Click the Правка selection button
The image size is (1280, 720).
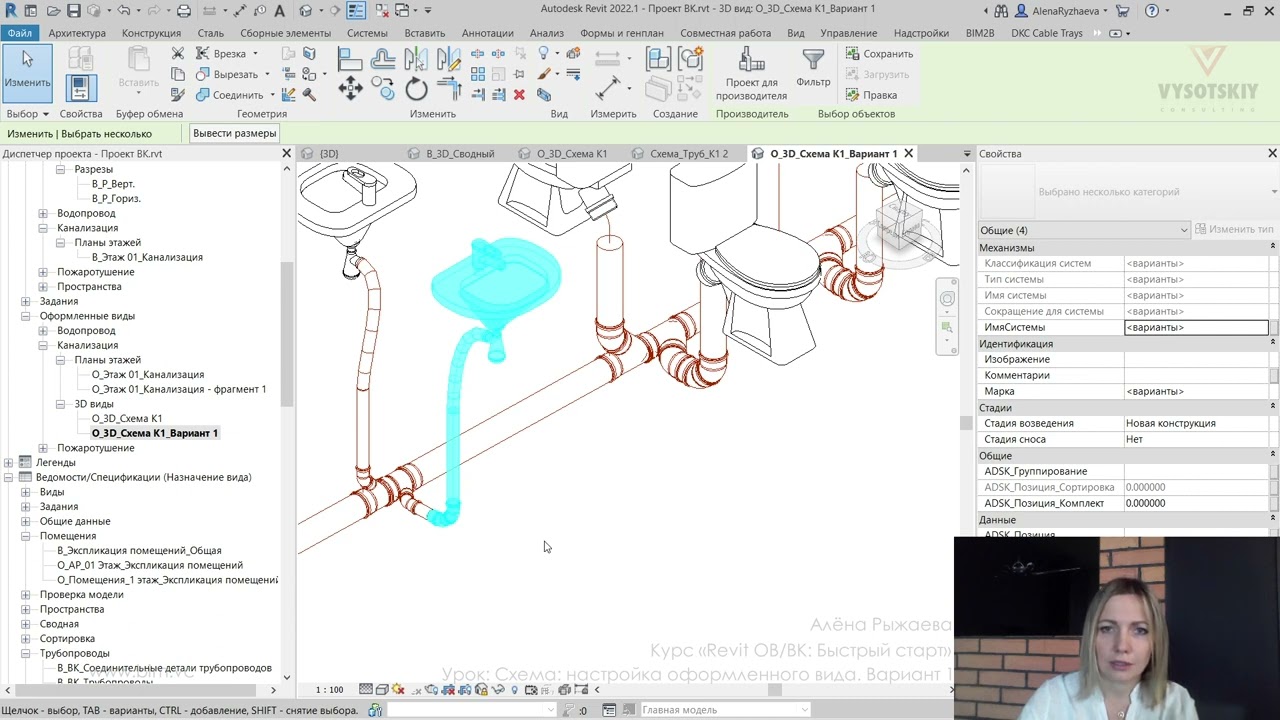click(872, 95)
